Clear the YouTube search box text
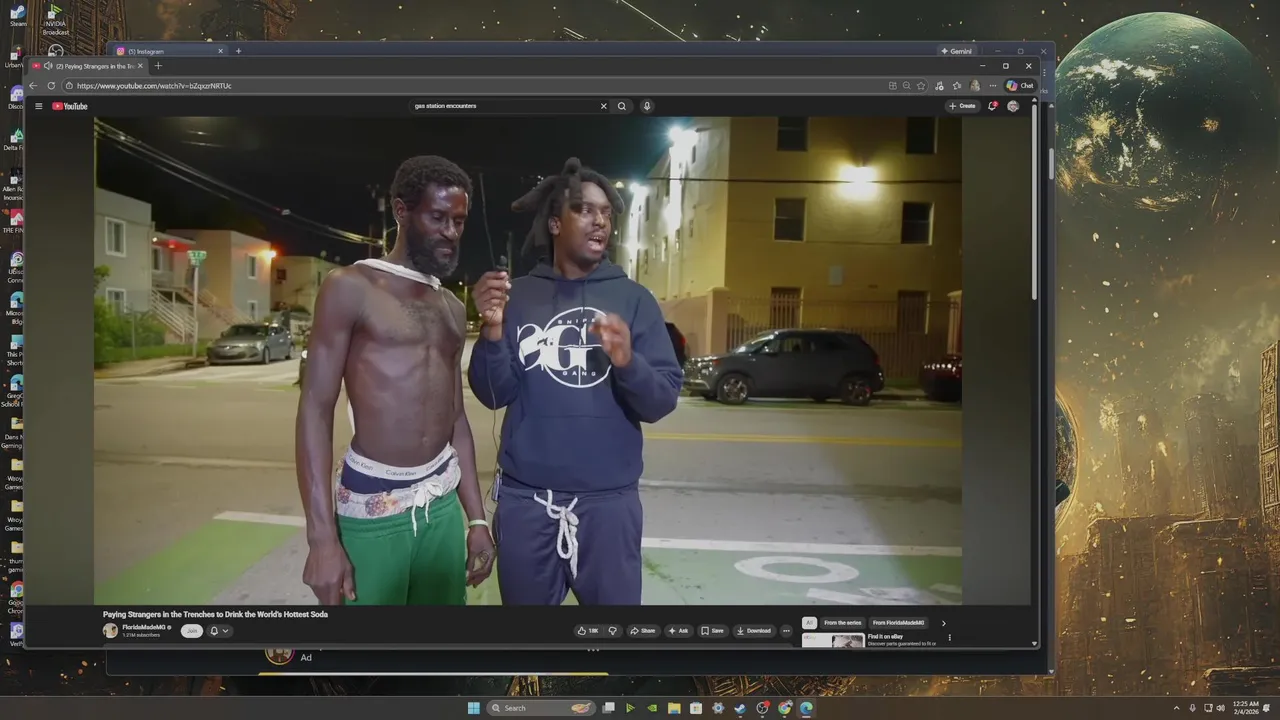Image resolution: width=1280 pixels, height=720 pixels. [x=603, y=106]
